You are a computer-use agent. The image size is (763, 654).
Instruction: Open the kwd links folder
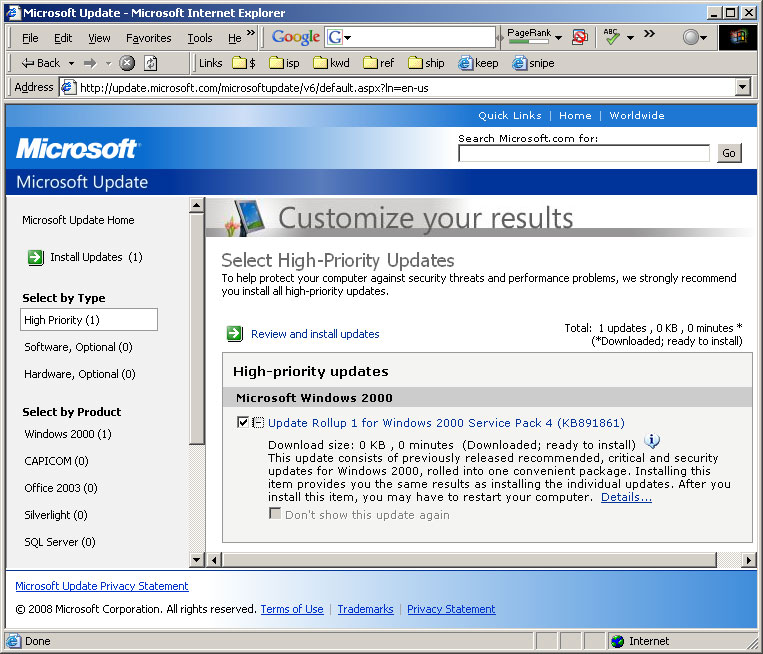[x=331, y=63]
